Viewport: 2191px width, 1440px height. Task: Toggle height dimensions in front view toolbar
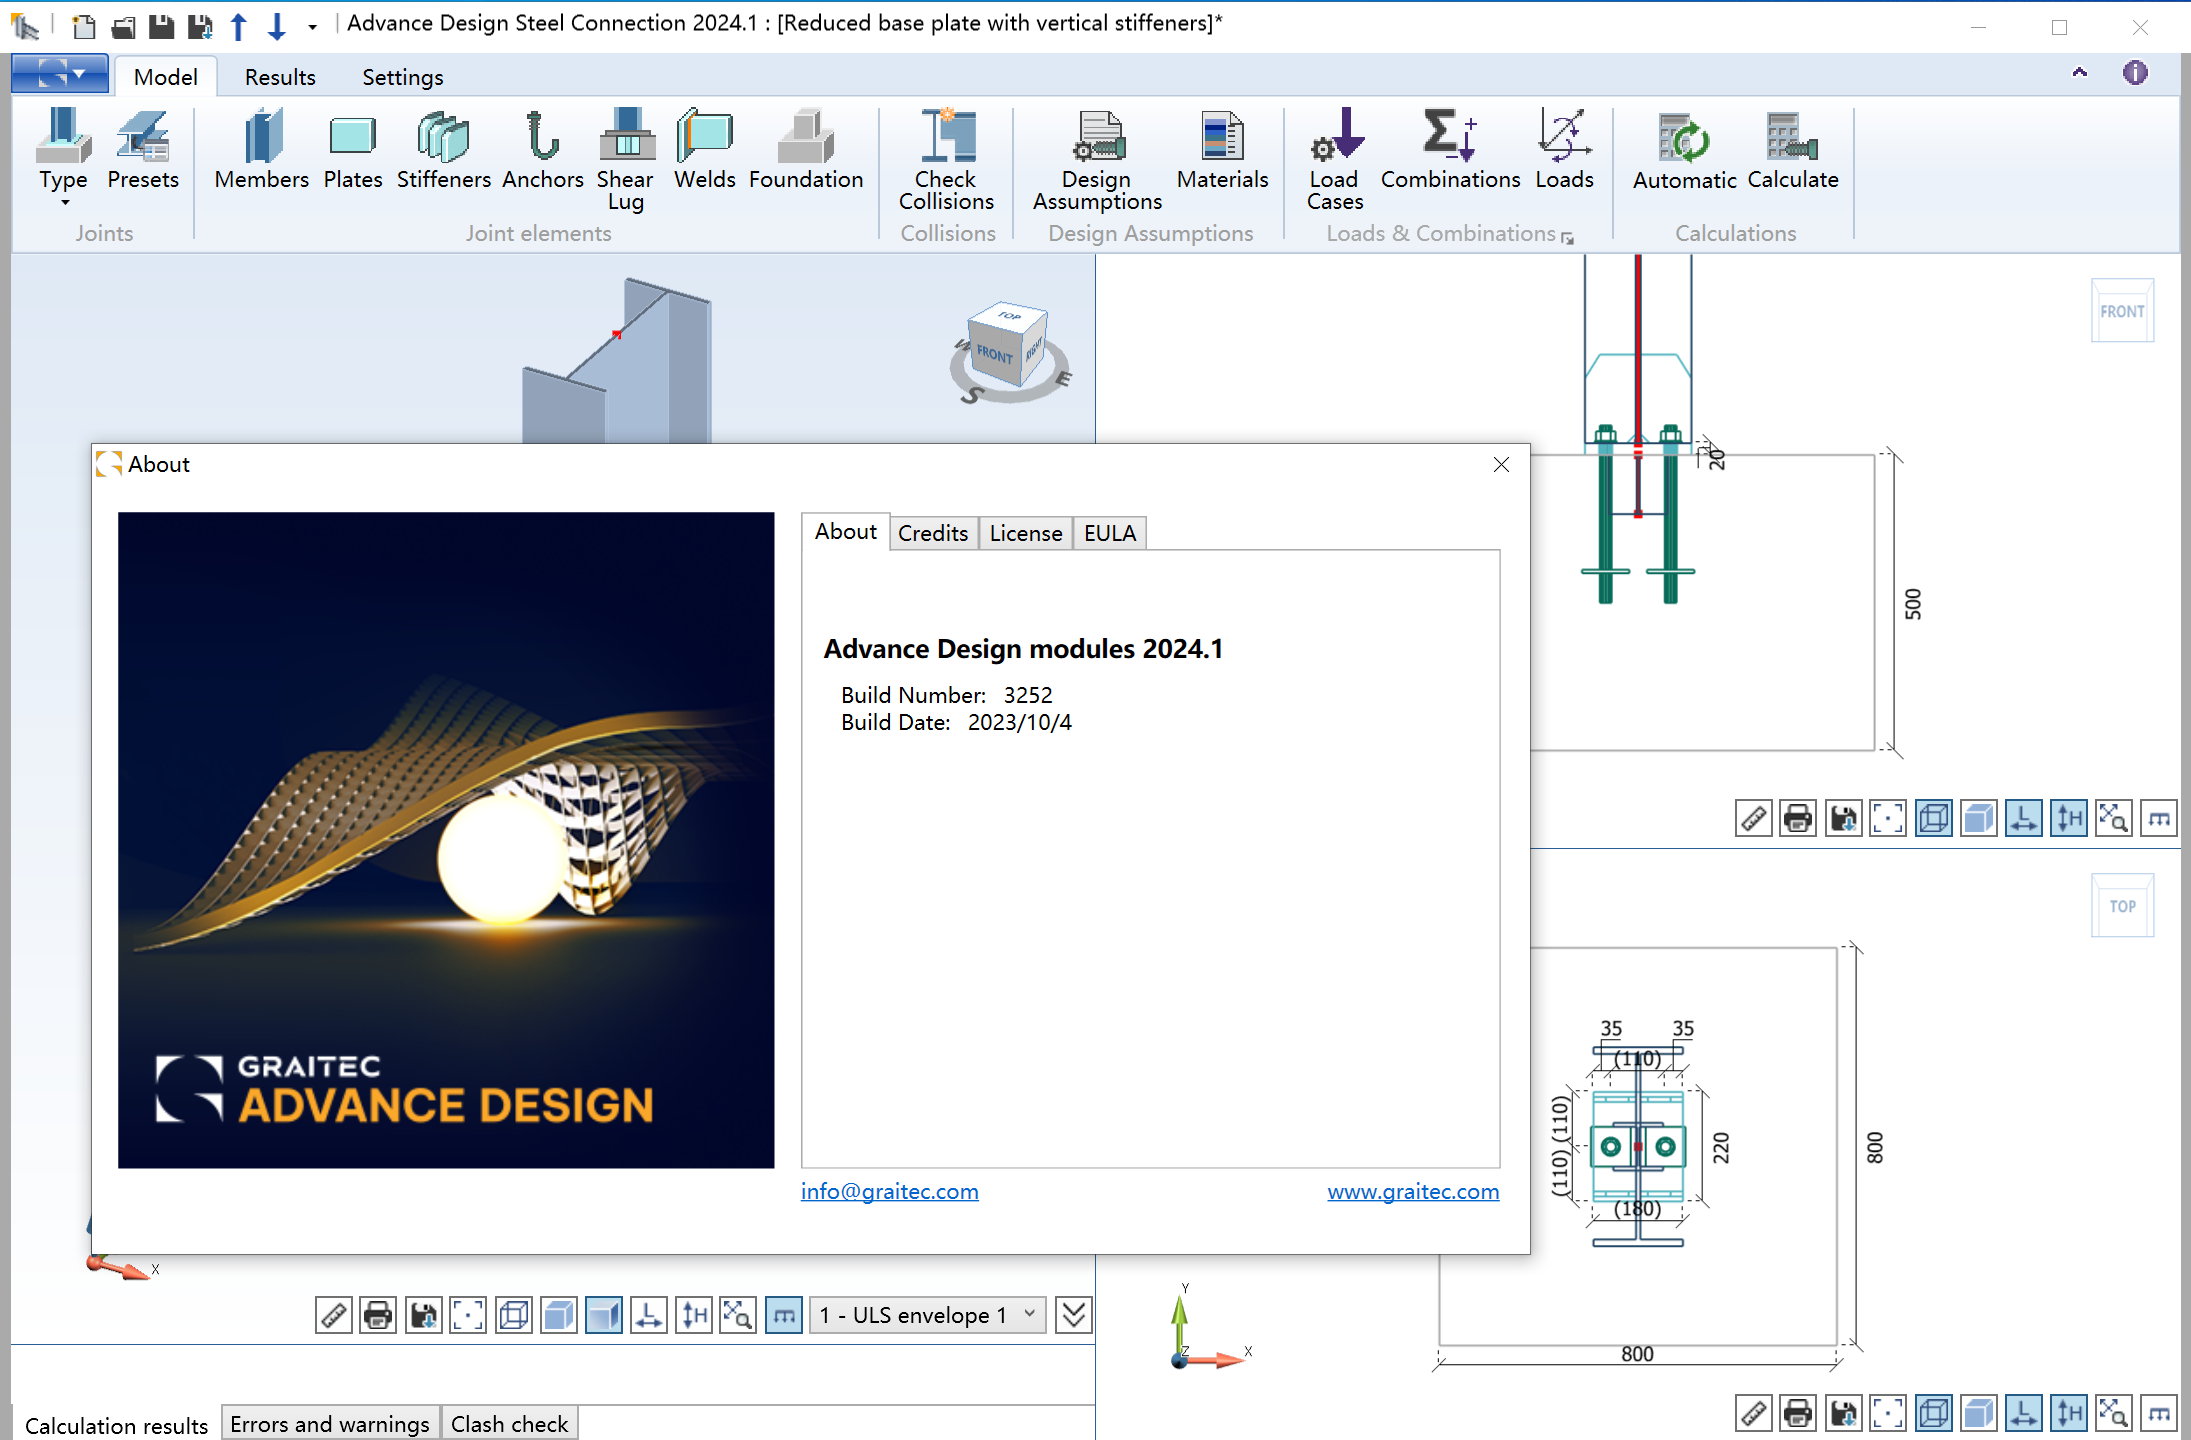click(2069, 818)
